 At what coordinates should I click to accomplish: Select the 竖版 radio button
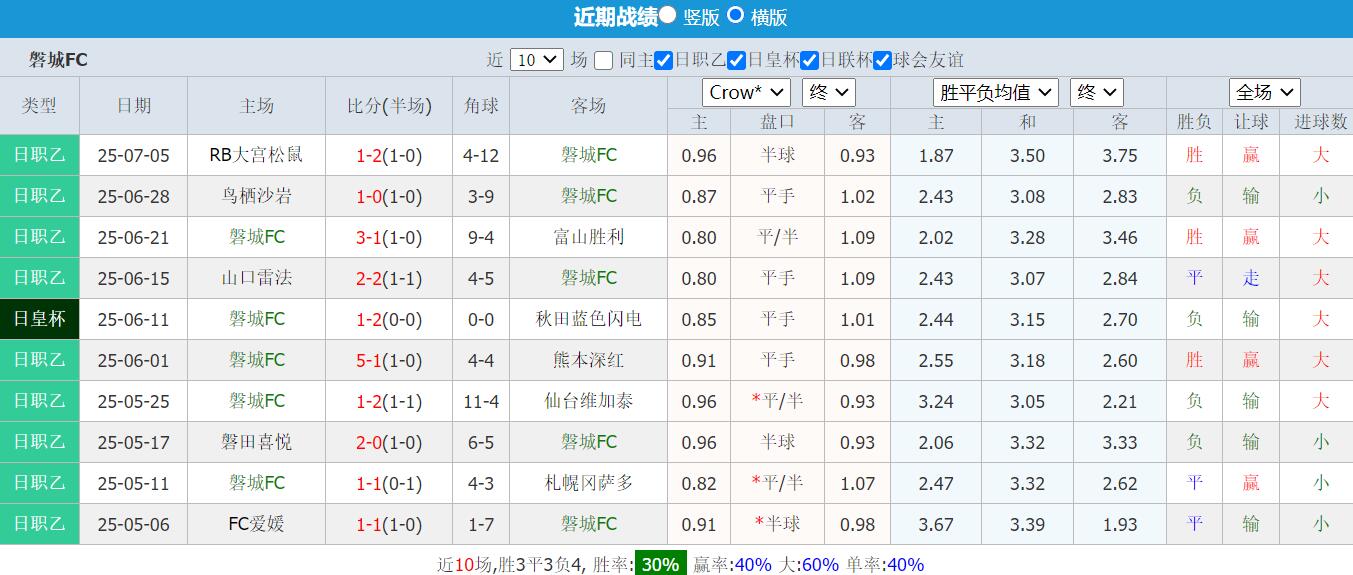(x=668, y=15)
